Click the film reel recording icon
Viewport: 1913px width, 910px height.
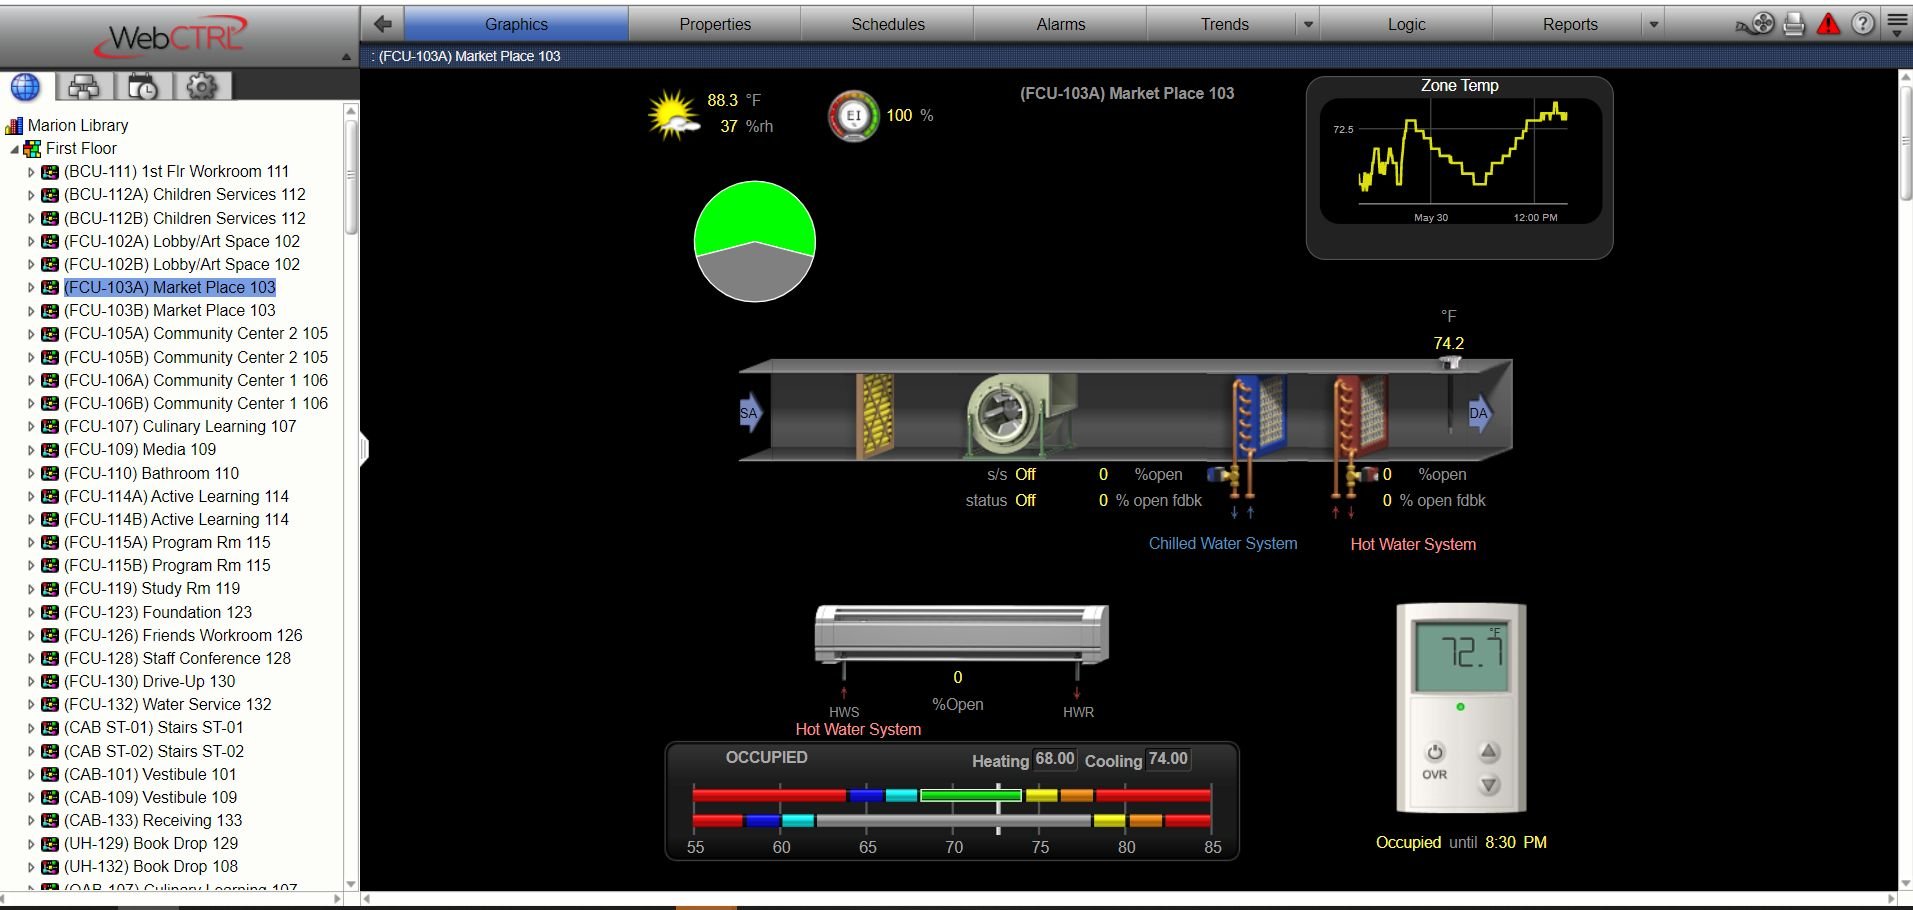[x=1761, y=24]
